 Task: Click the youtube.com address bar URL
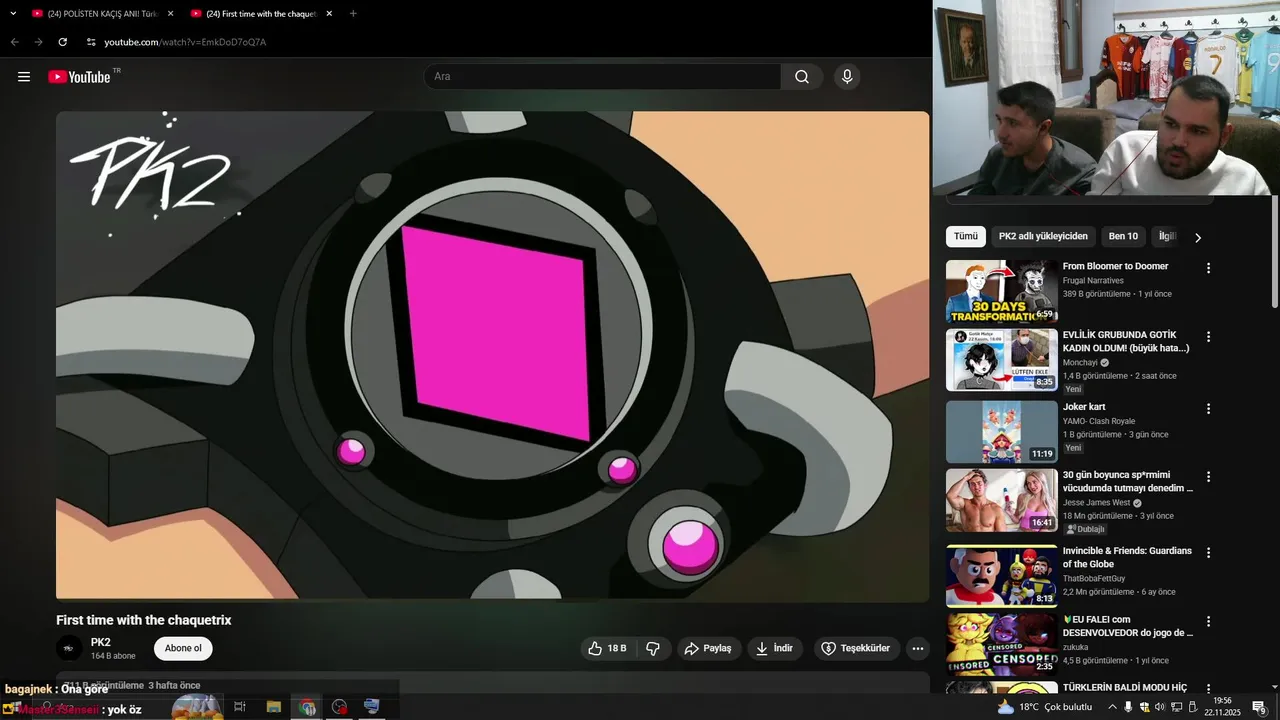tap(185, 42)
